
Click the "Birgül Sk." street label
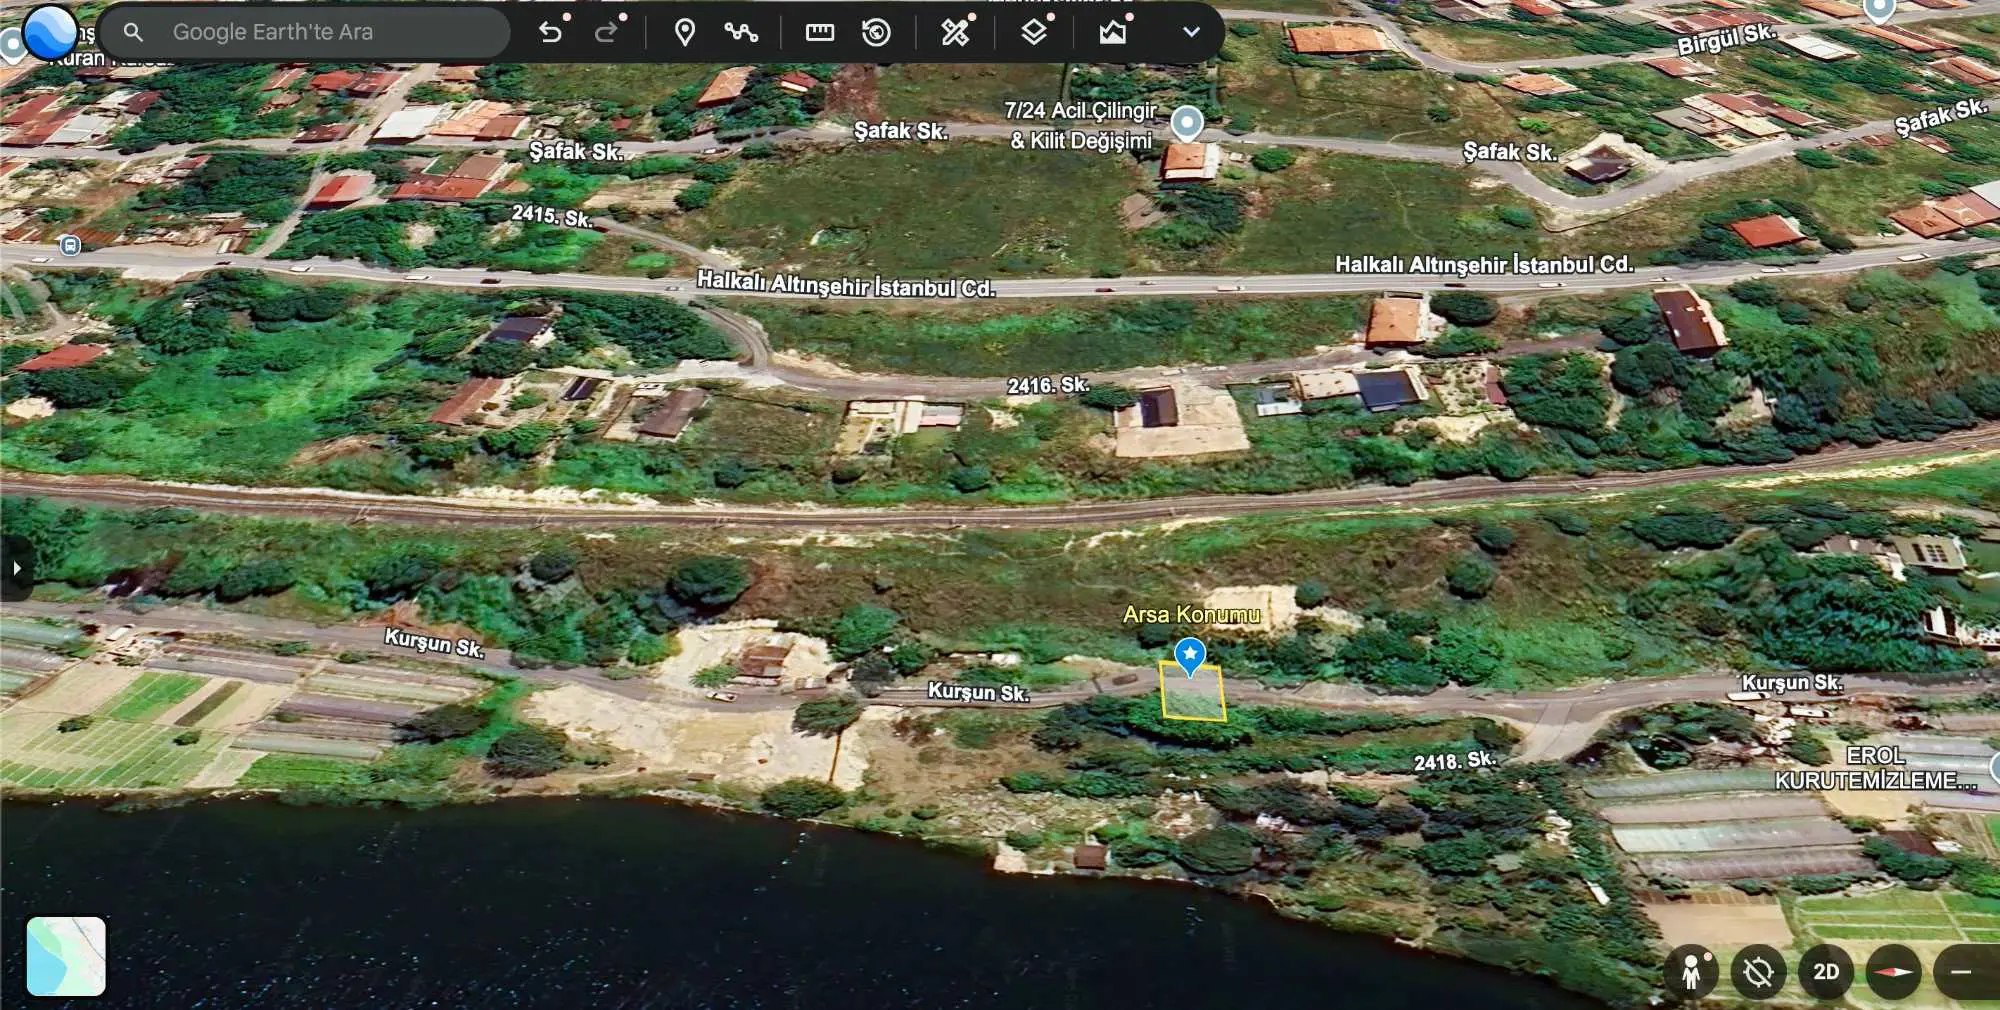(x=1727, y=39)
